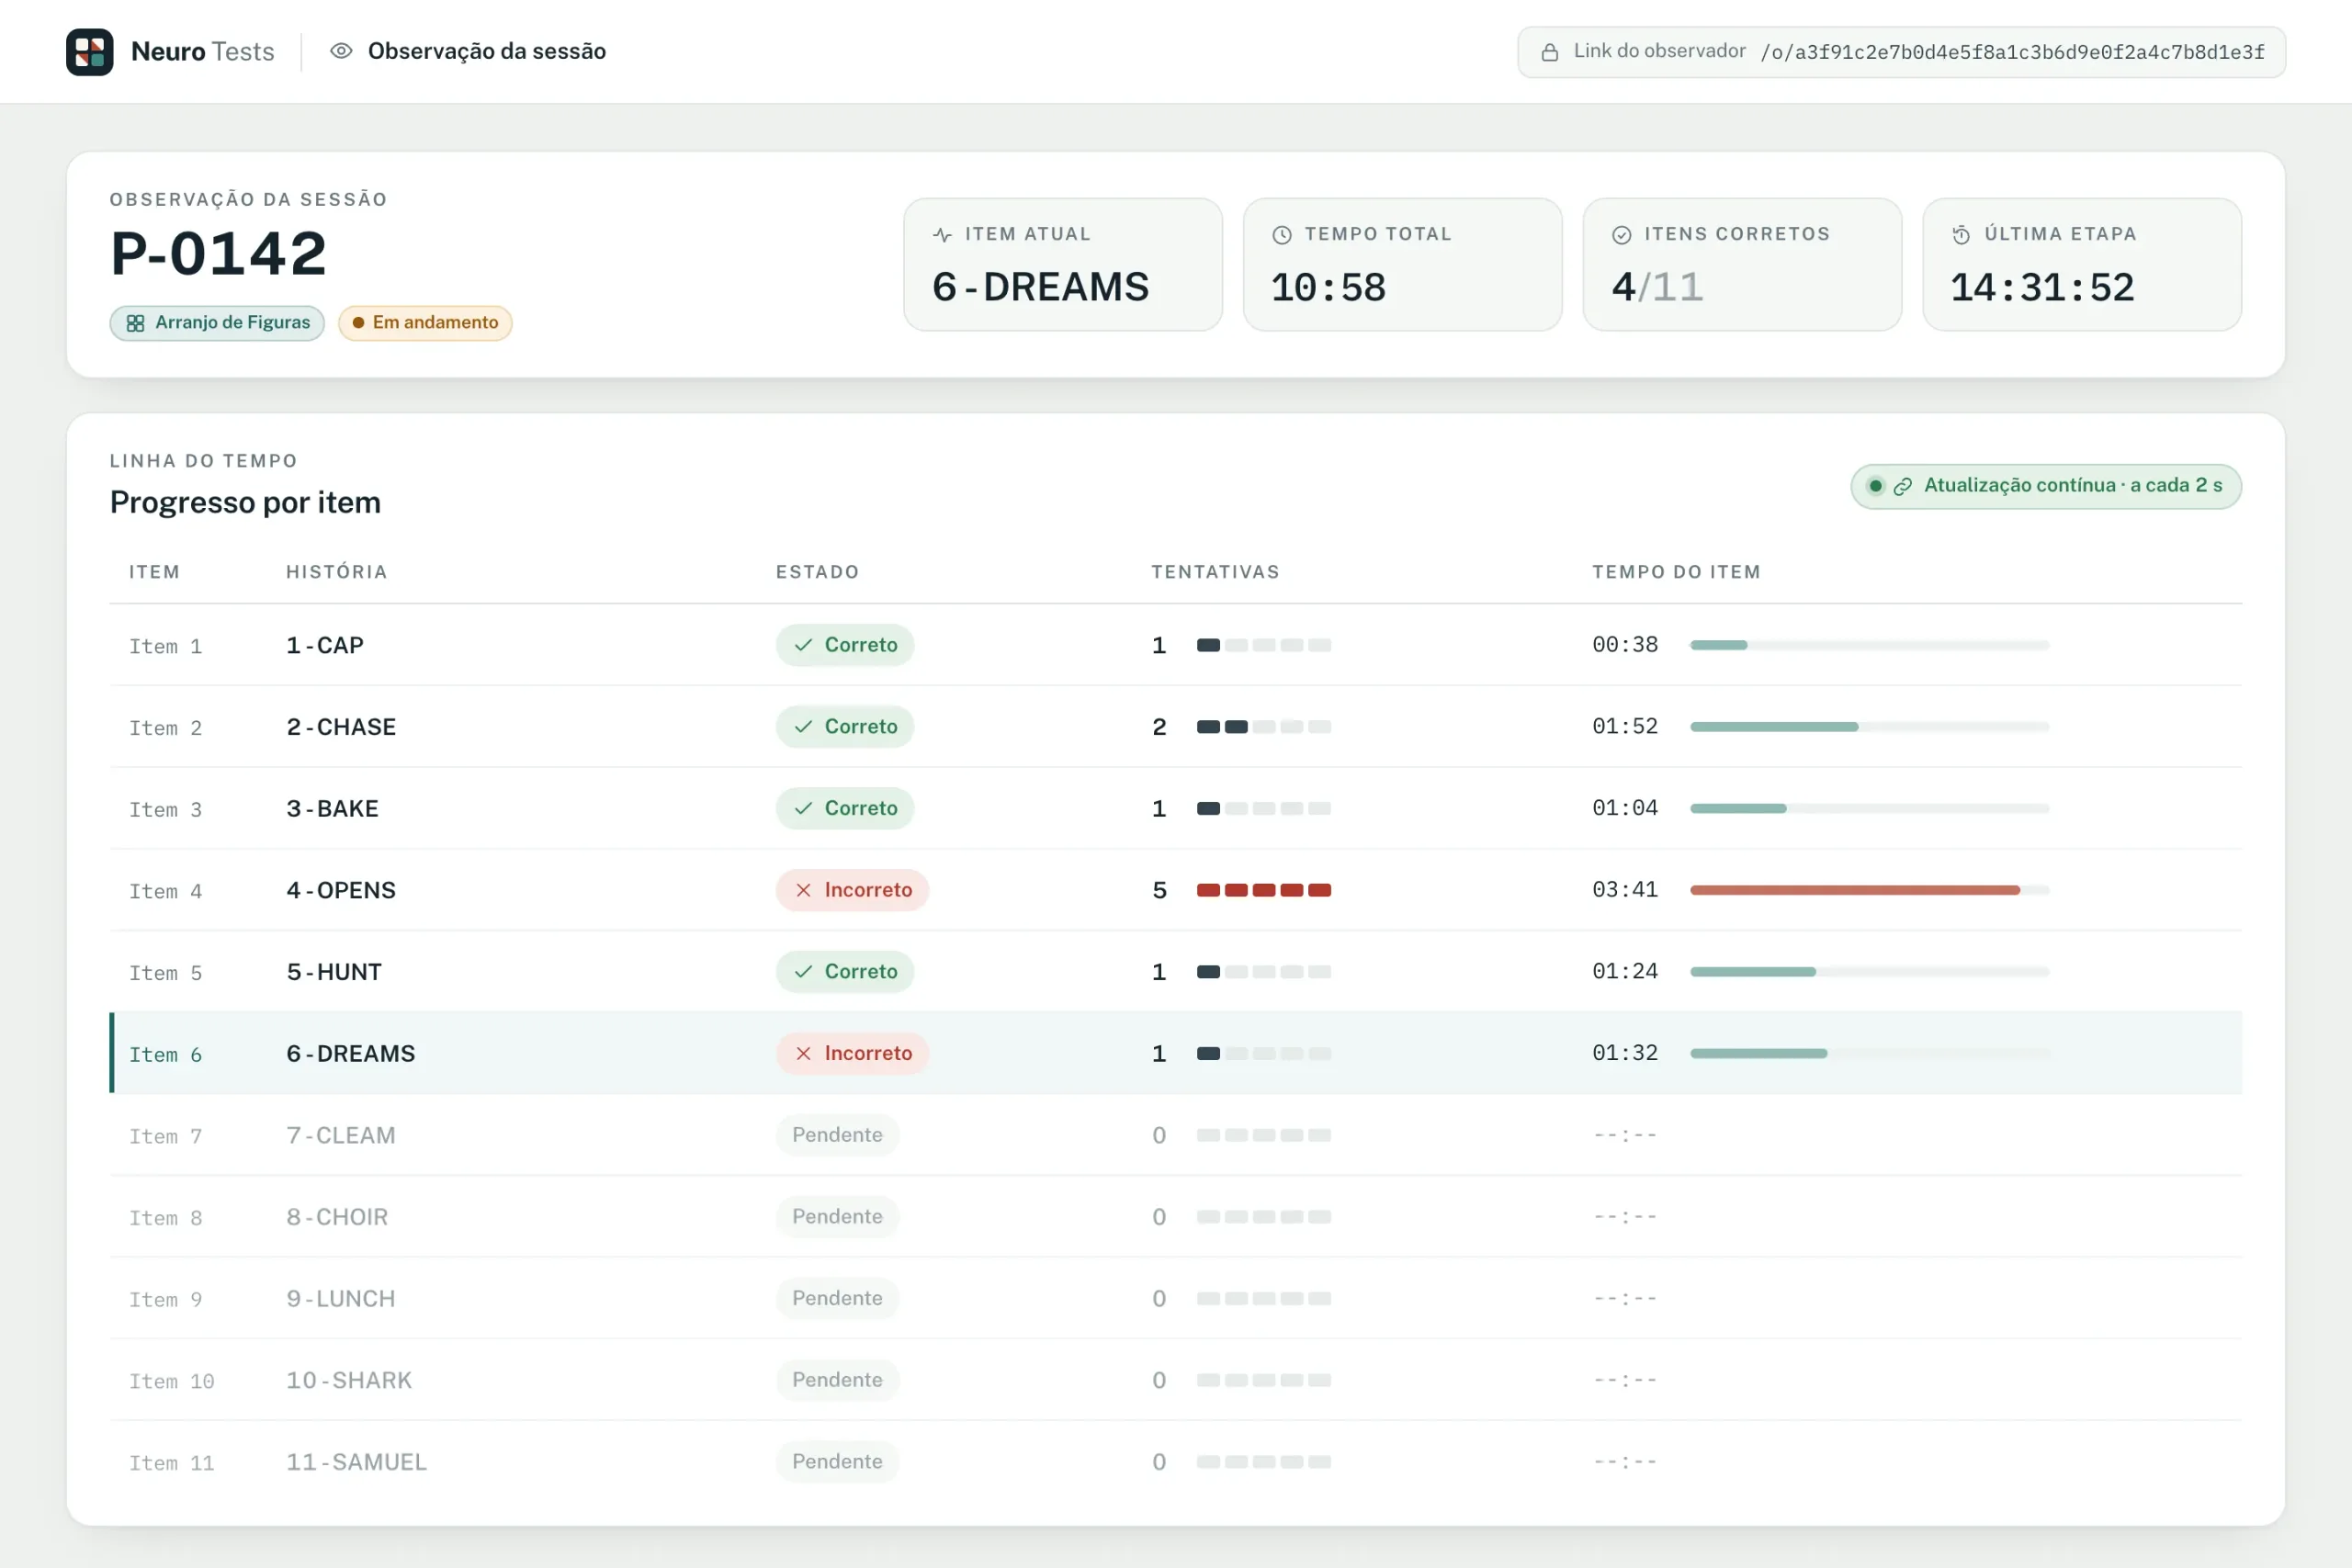Screen dimensions: 2352x1568
Task: Click the Pendente badge for 9-LUNCH
Action: 837,1299
